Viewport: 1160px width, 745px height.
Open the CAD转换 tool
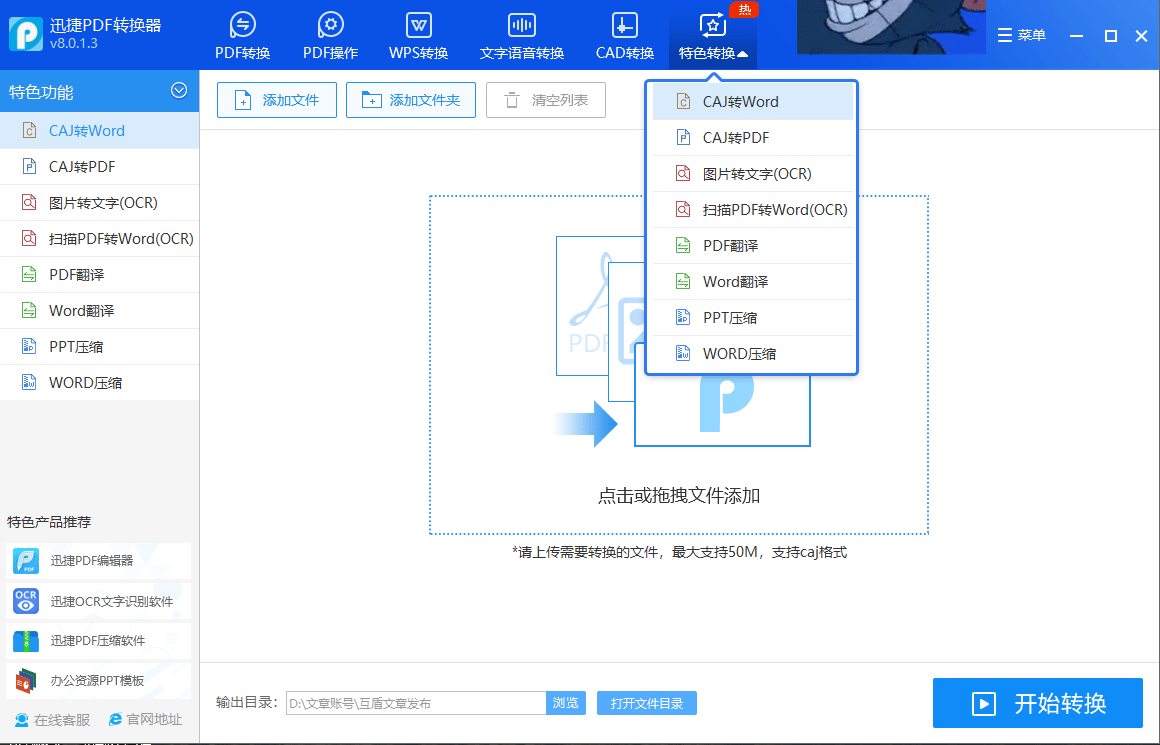click(x=623, y=35)
